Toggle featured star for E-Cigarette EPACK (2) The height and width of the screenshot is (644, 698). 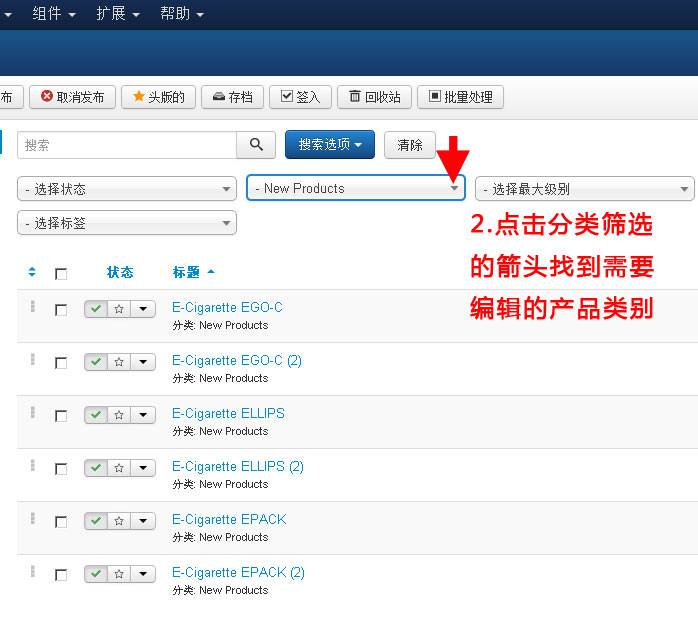coord(119,573)
